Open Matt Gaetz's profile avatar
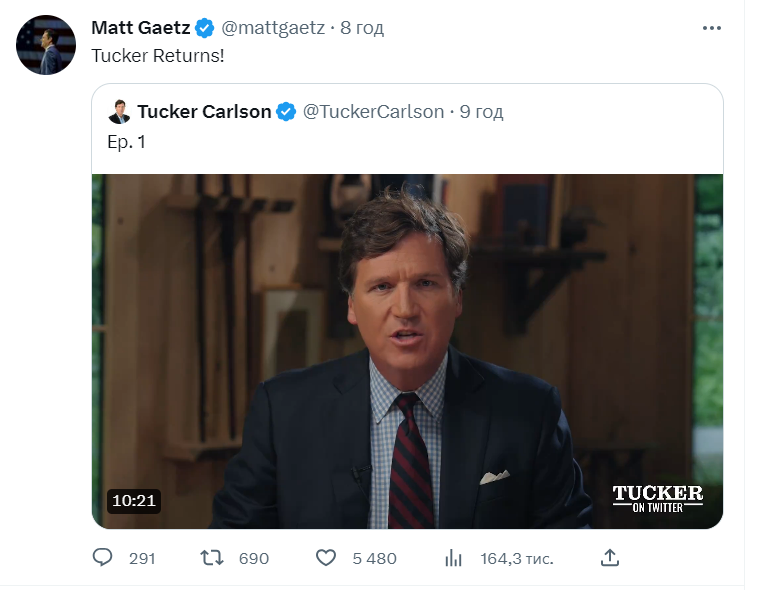Image resolution: width=762 pixels, height=590 pixels. point(46,45)
